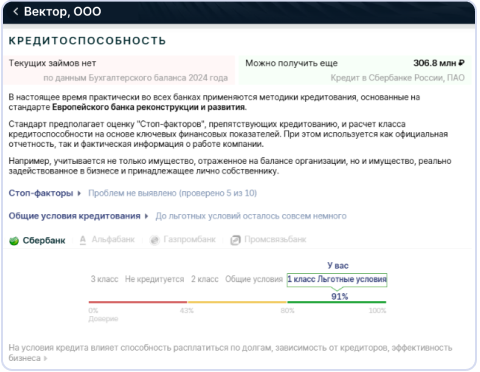This screenshot has height=372, width=480.
Task: Click the Alfabank letter A icon
Action: pos(83,240)
